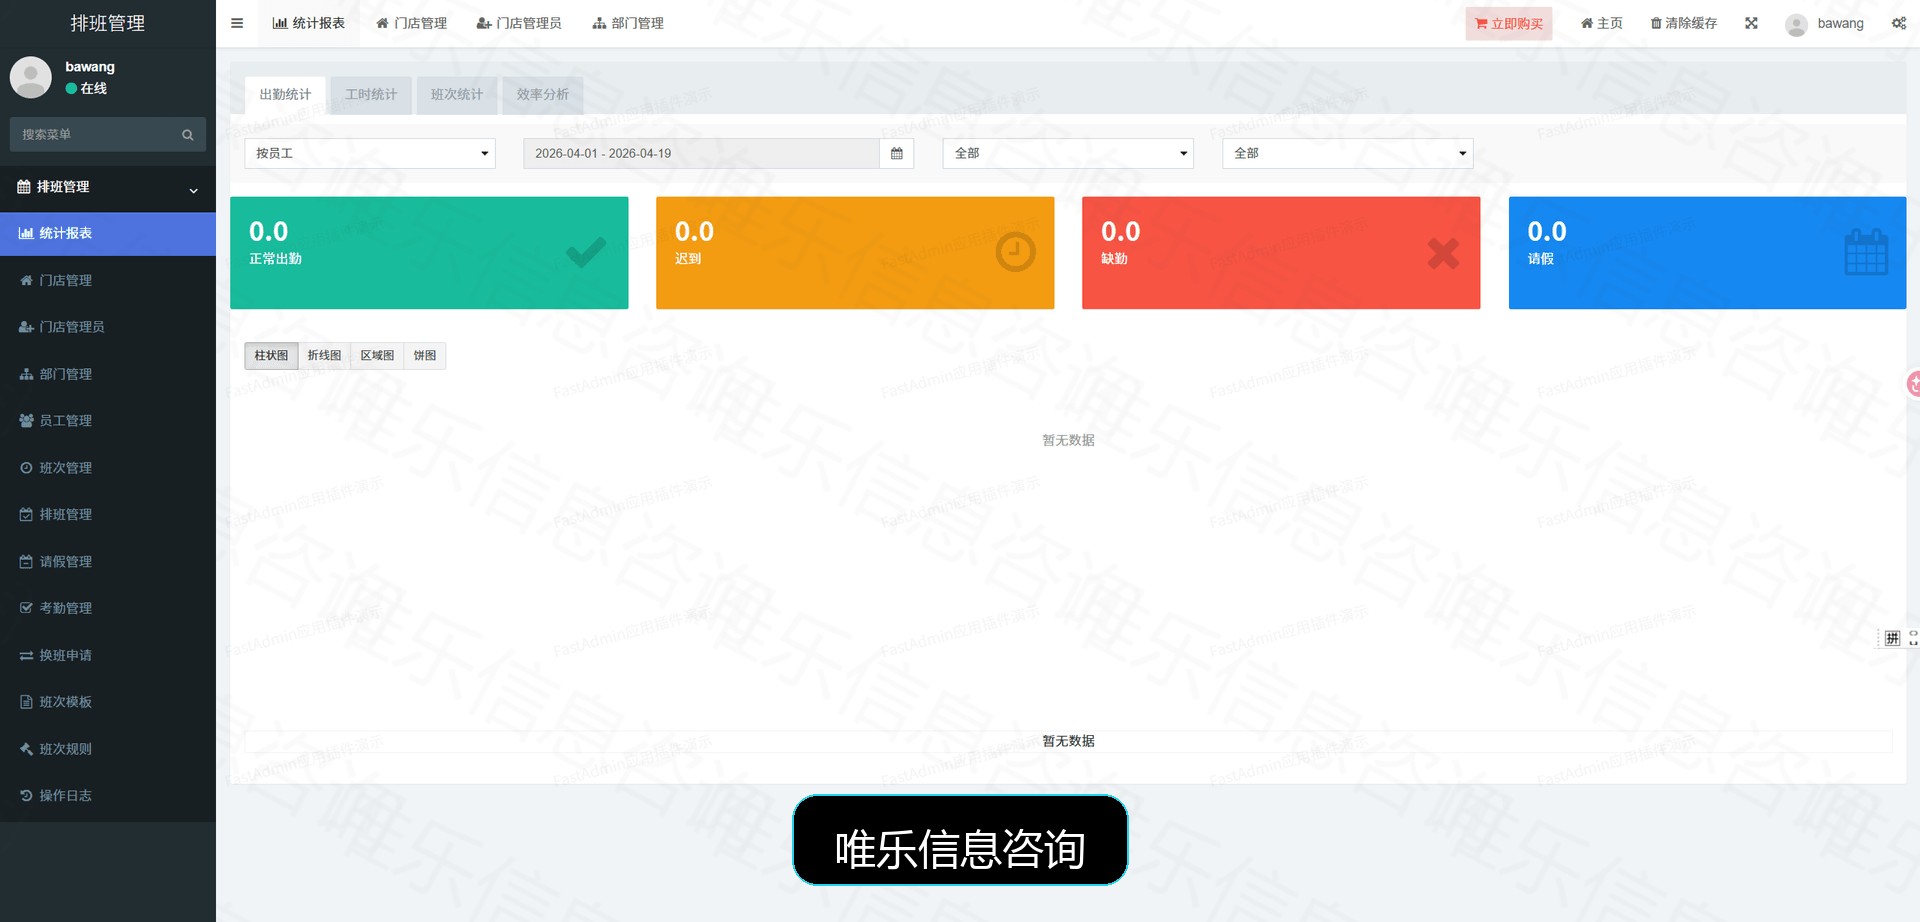The image size is (1920, 922).
Task: Select the 柱状图 chart type
Action: tap(271, 355)
